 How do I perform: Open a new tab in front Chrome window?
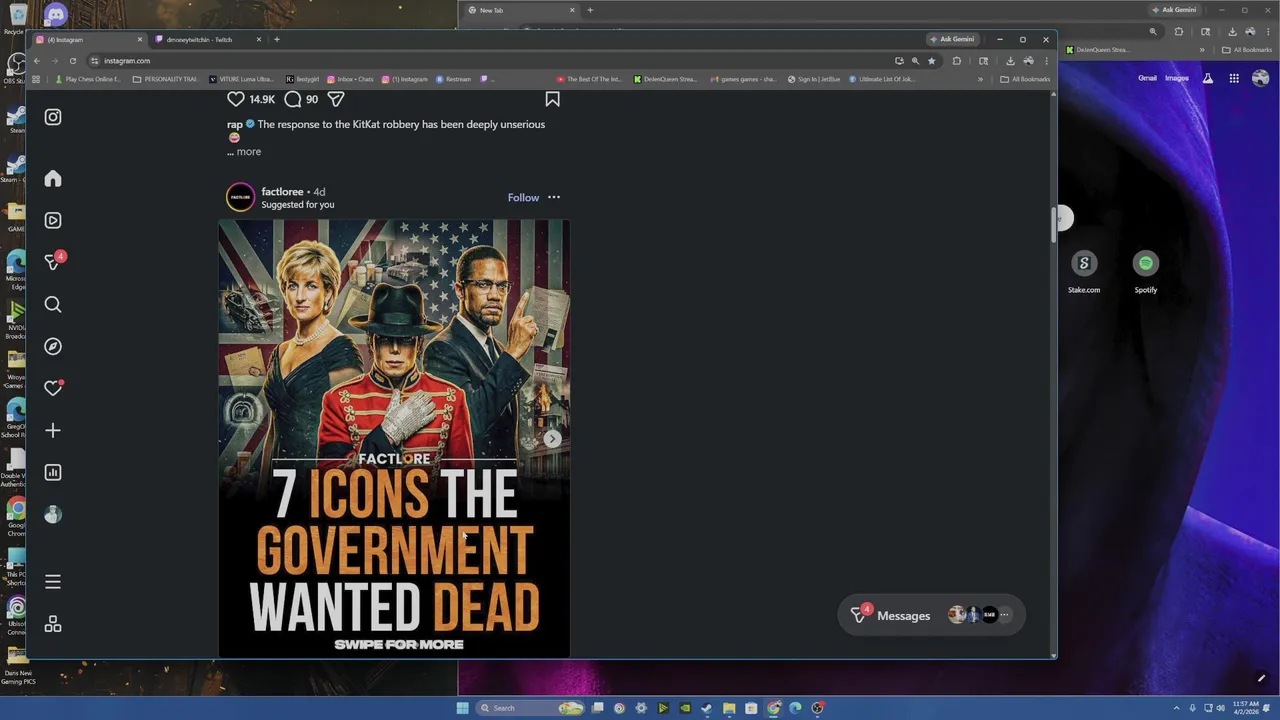[277, 39]
